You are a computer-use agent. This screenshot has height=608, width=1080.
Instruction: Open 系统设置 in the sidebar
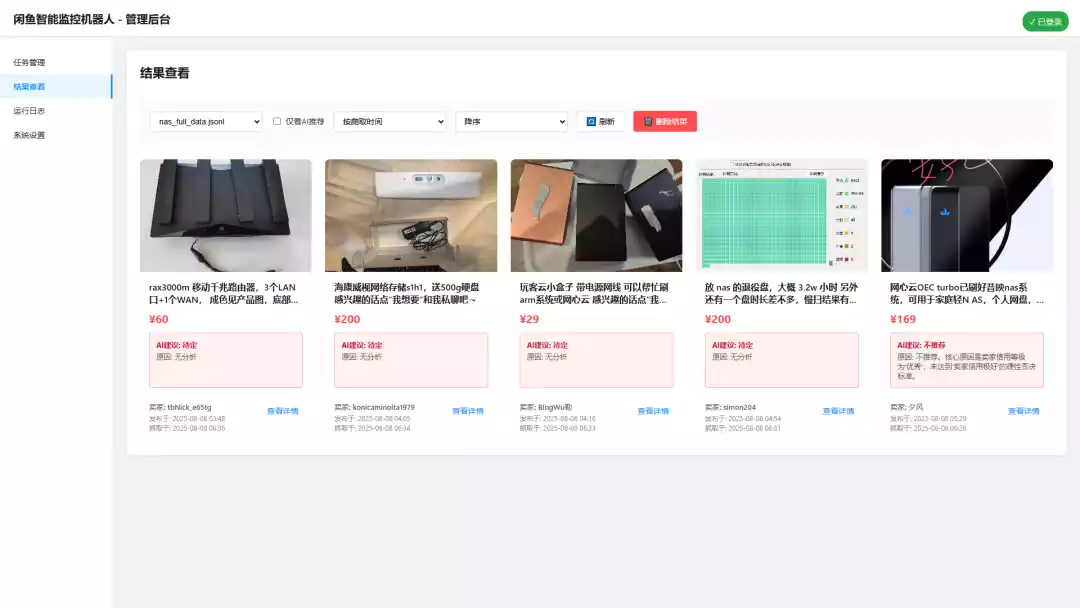[x=30, y=135]
